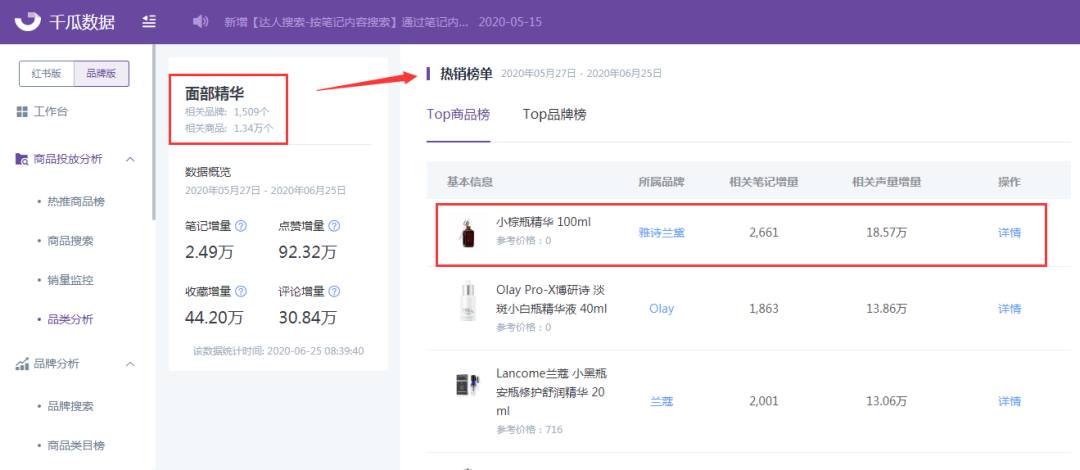Click the 2,001 note increment value
The width and height of the screenshot is (1080, 470).
click(x=764, y=401)
